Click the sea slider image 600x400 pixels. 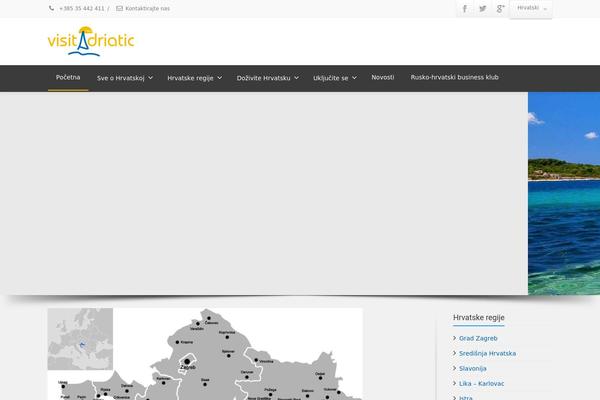click(564, 193)
